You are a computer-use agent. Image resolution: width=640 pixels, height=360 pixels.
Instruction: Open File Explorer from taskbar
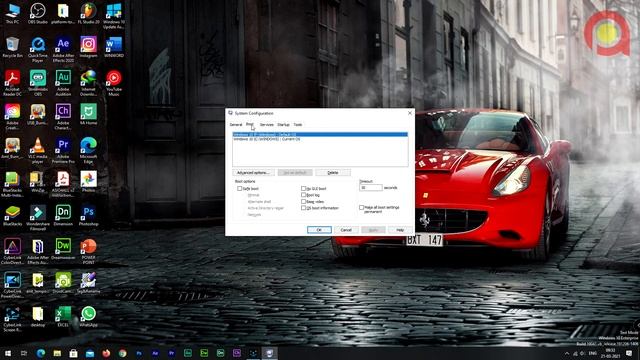coord(57,353)
